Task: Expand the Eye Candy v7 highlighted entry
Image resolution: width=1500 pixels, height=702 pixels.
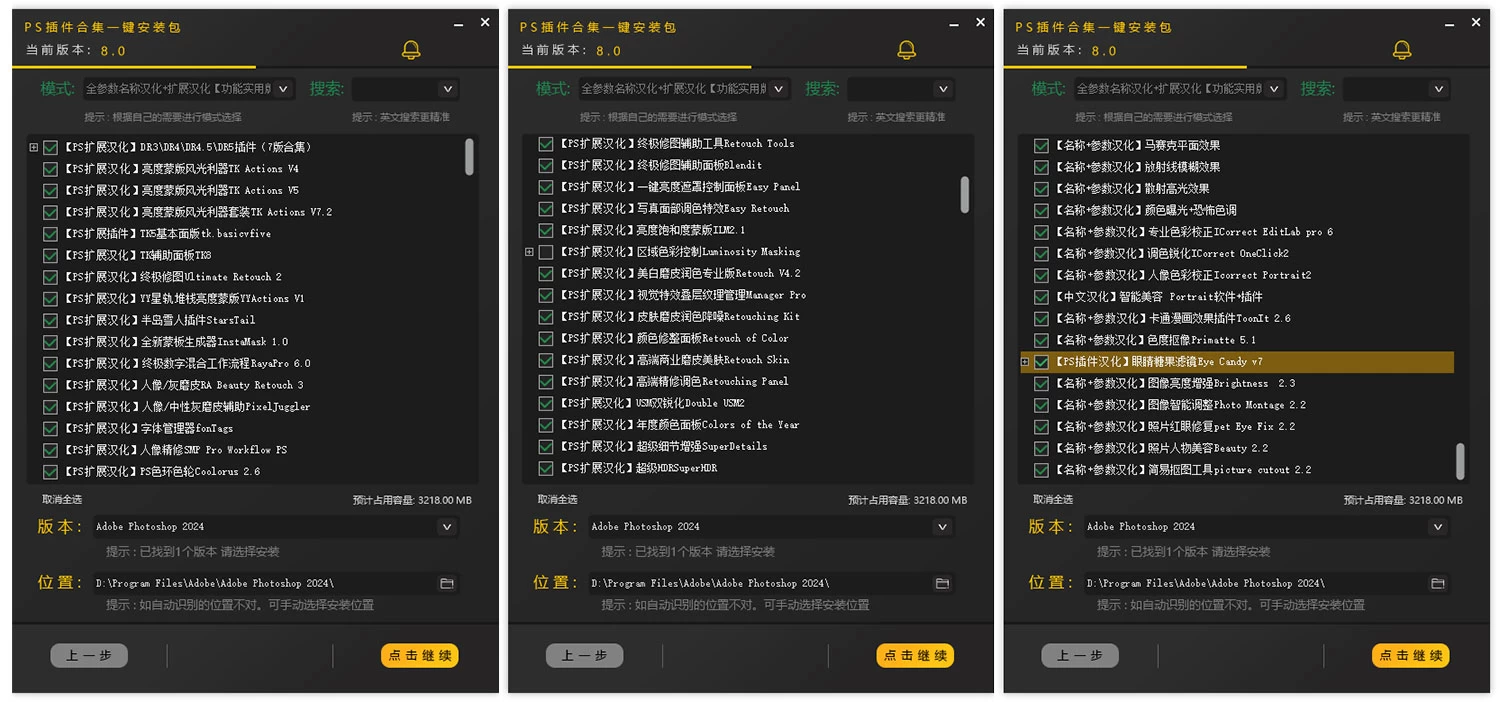Action: pos(1024,361)
